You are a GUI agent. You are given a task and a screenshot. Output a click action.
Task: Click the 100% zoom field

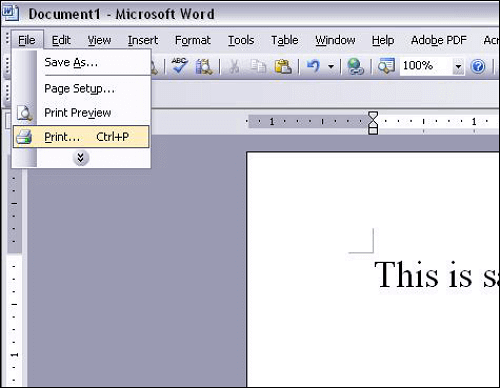tap(426, 66)
